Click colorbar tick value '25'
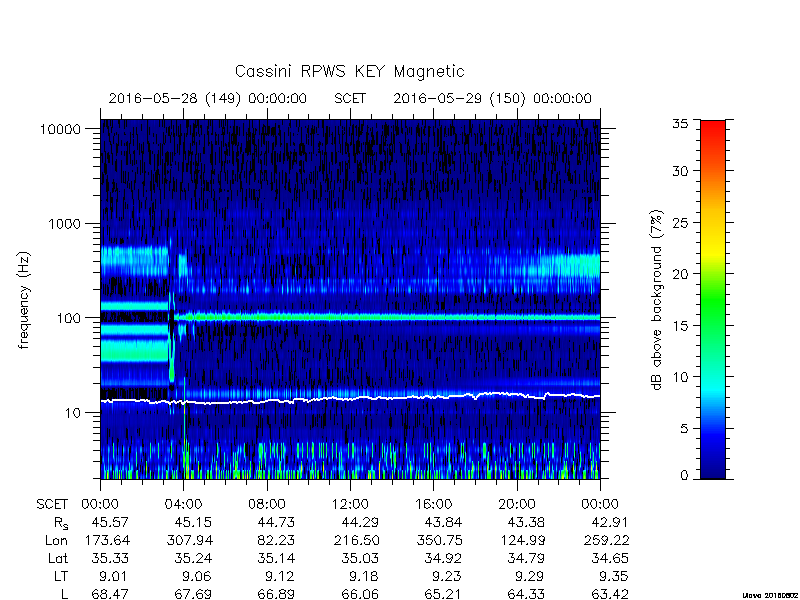This screenshot has height=600, width=800. tap(680, 223)
